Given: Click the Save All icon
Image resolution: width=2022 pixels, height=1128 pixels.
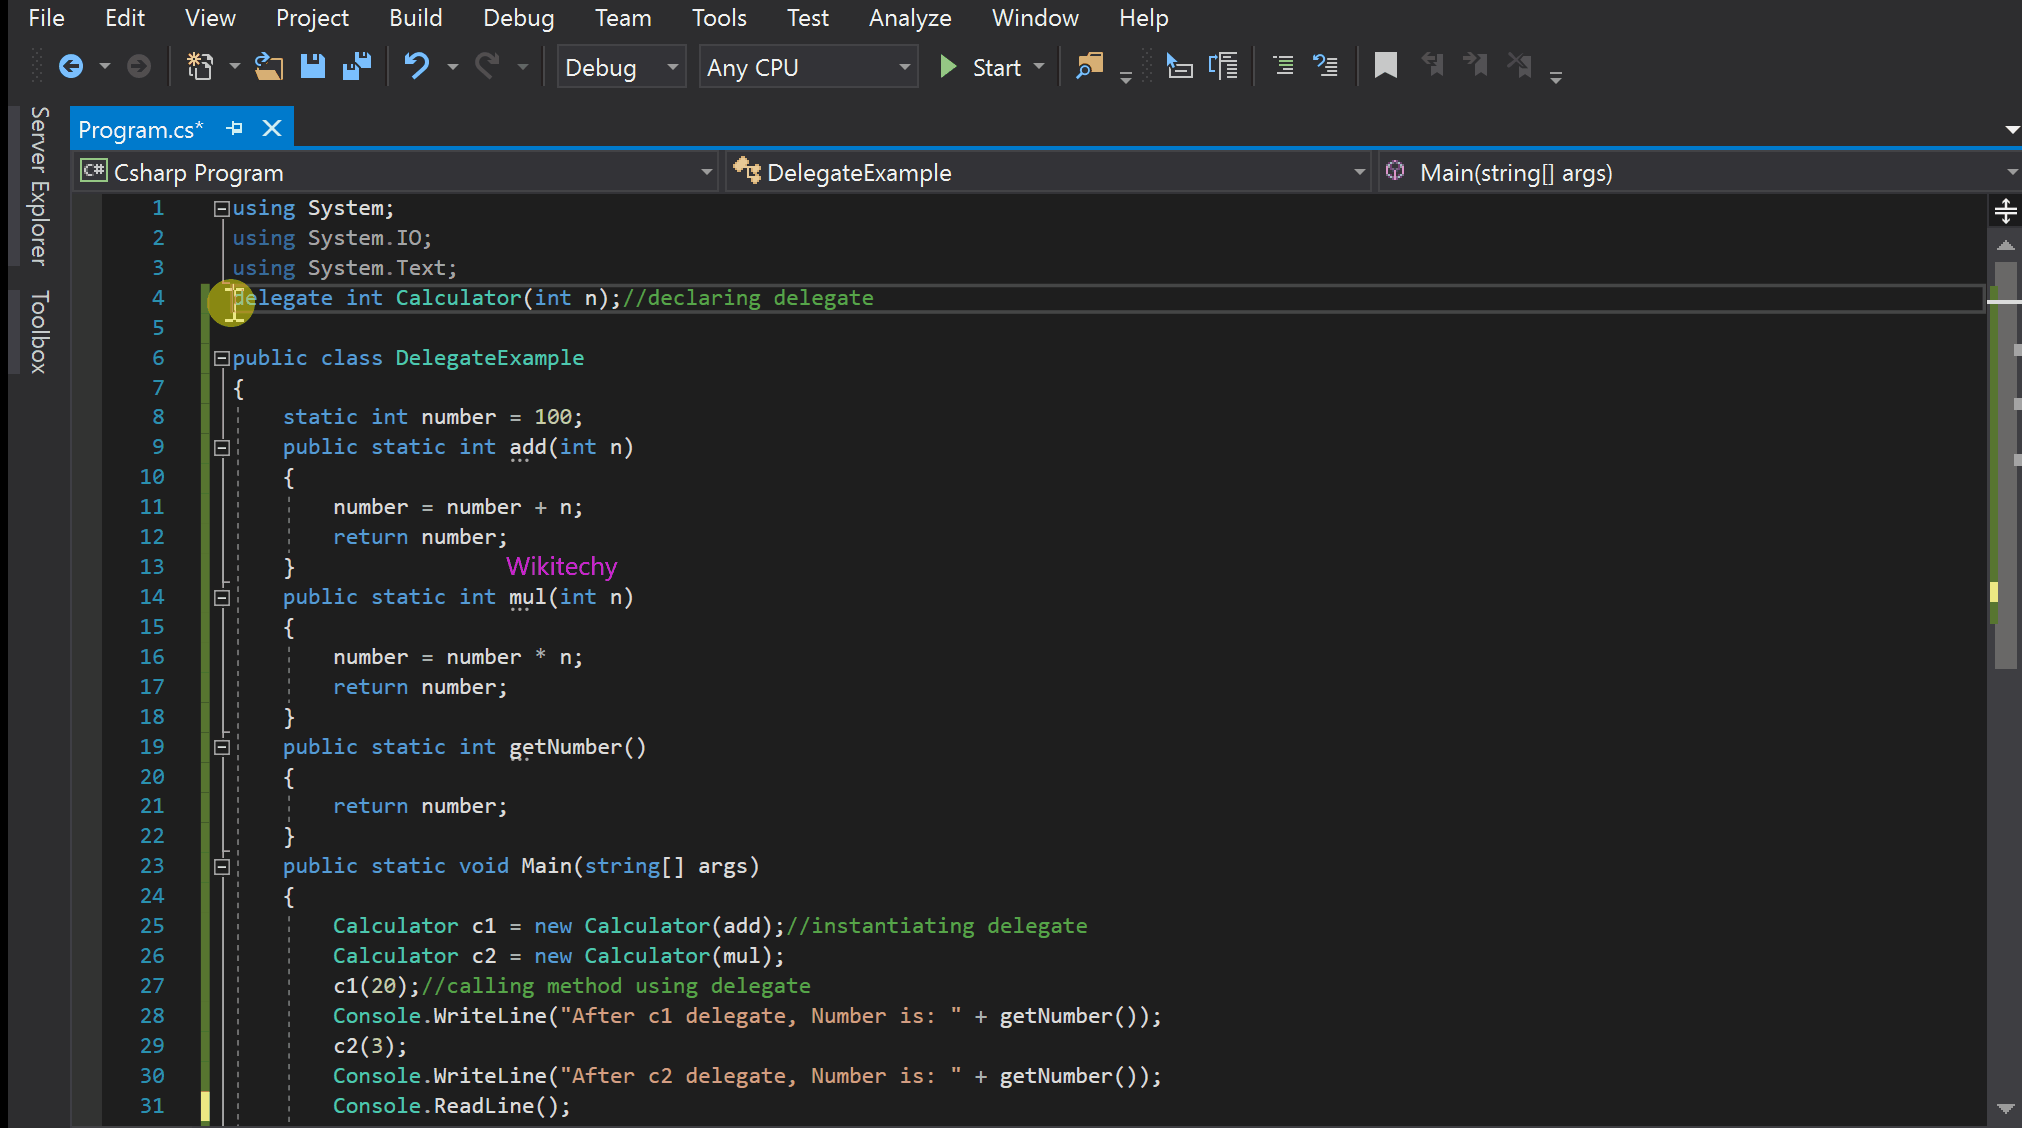Looking at the screenshot, I should (357, 67).
